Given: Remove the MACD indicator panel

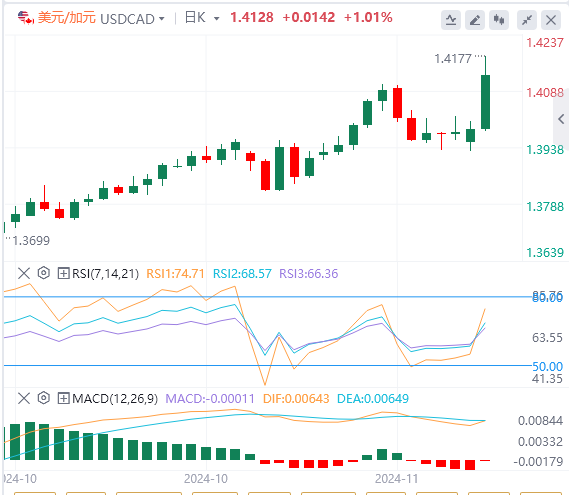Looking at the screenshot, I should 24,398.
